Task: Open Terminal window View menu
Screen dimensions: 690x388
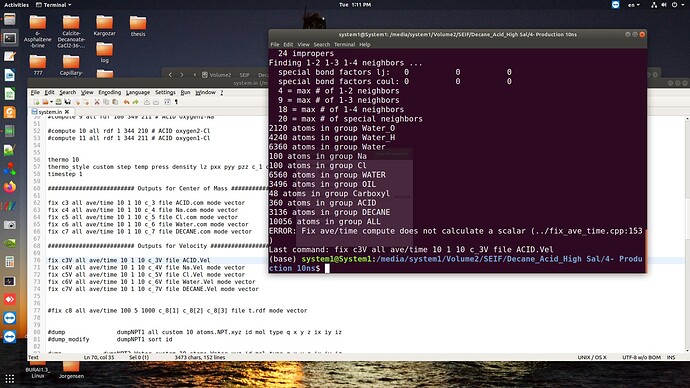Action: [303, 44]
